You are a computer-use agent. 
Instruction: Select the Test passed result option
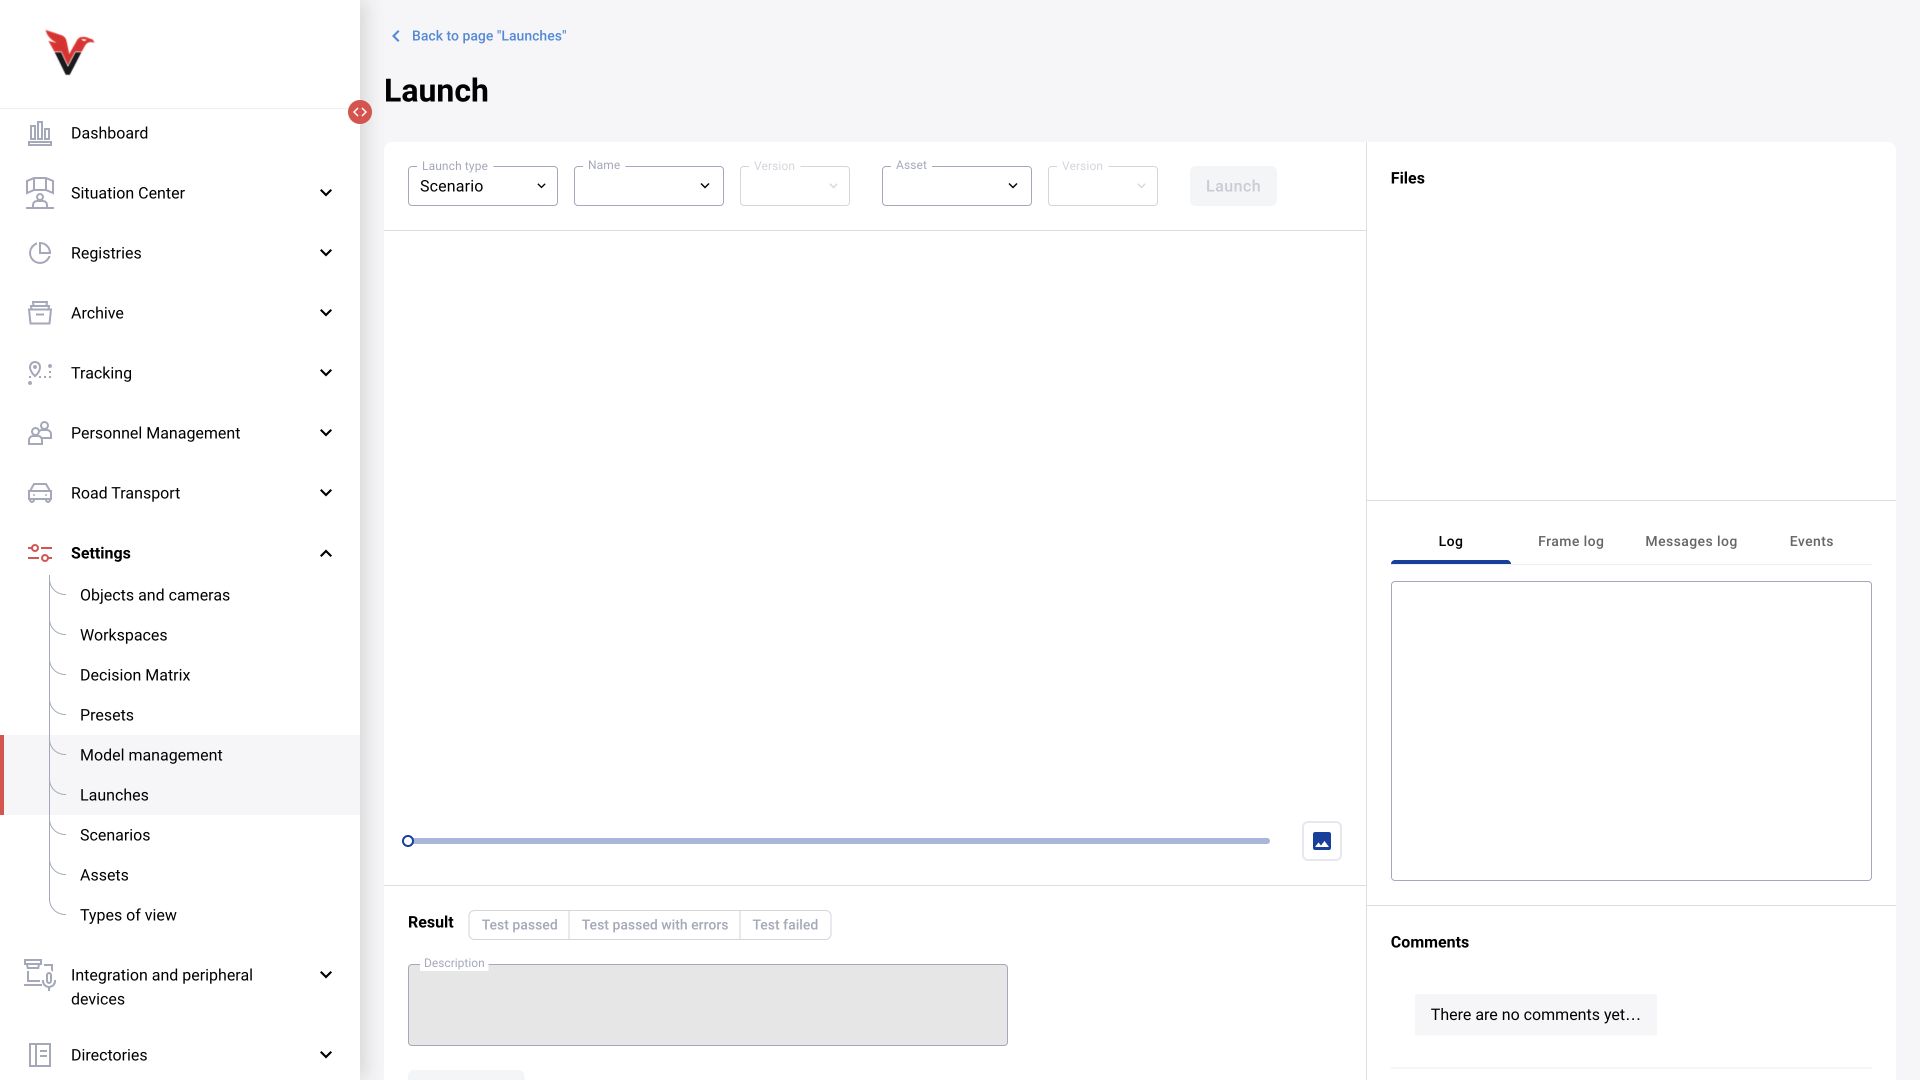click(519, 925)
